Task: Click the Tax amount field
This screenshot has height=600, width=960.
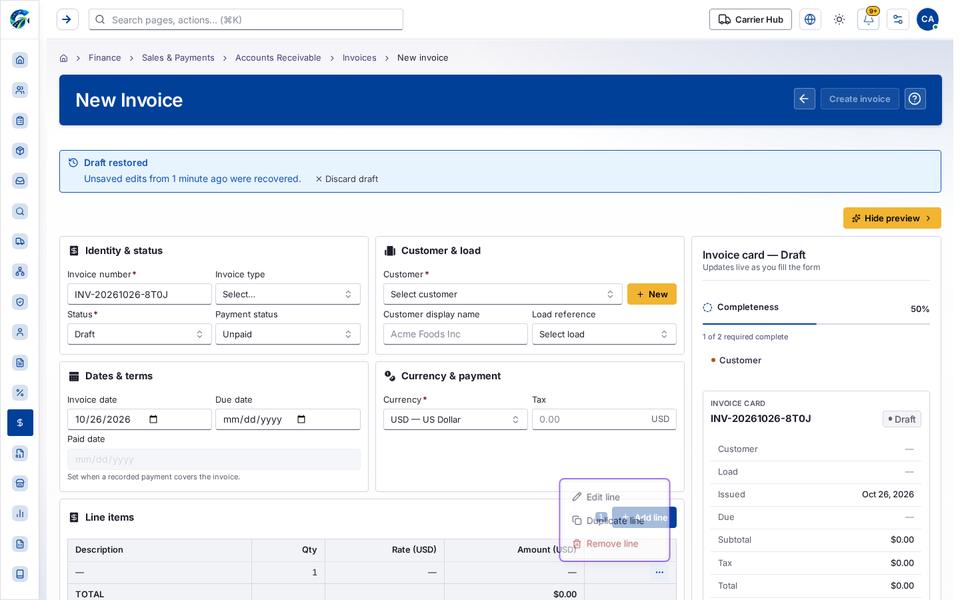Action: coord(604,419)
